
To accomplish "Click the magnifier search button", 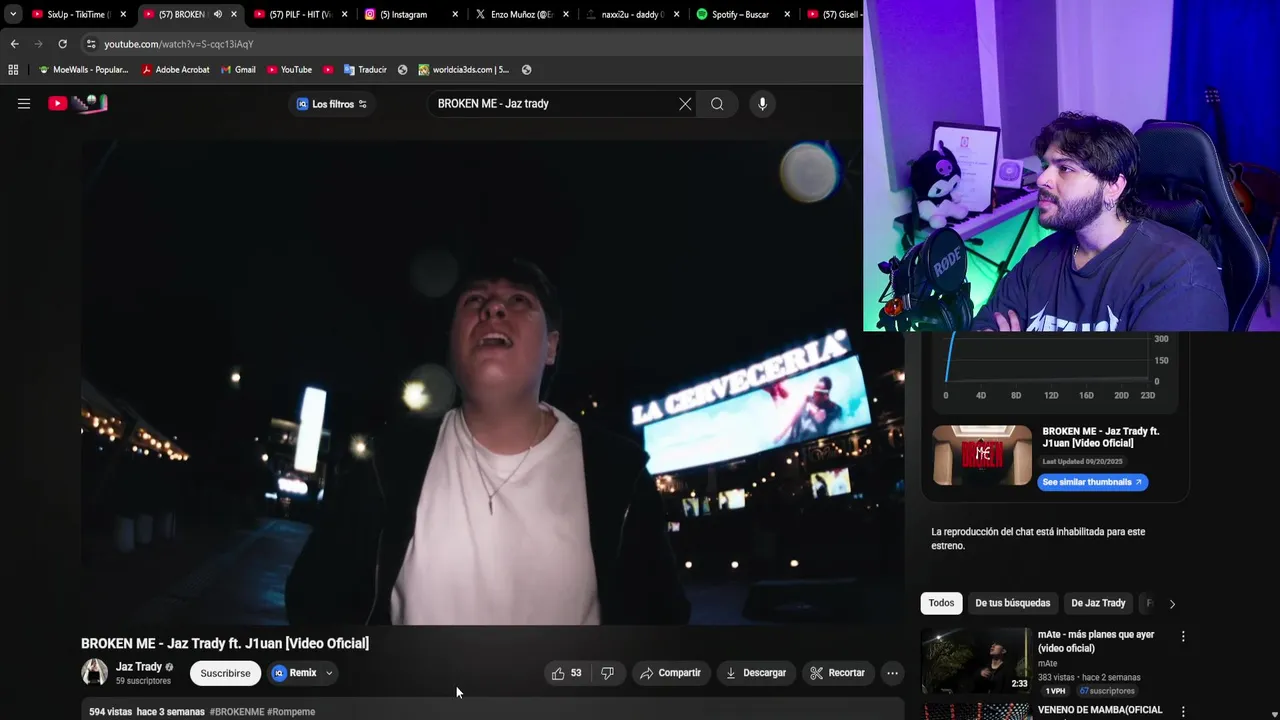I will click(717, 104).
